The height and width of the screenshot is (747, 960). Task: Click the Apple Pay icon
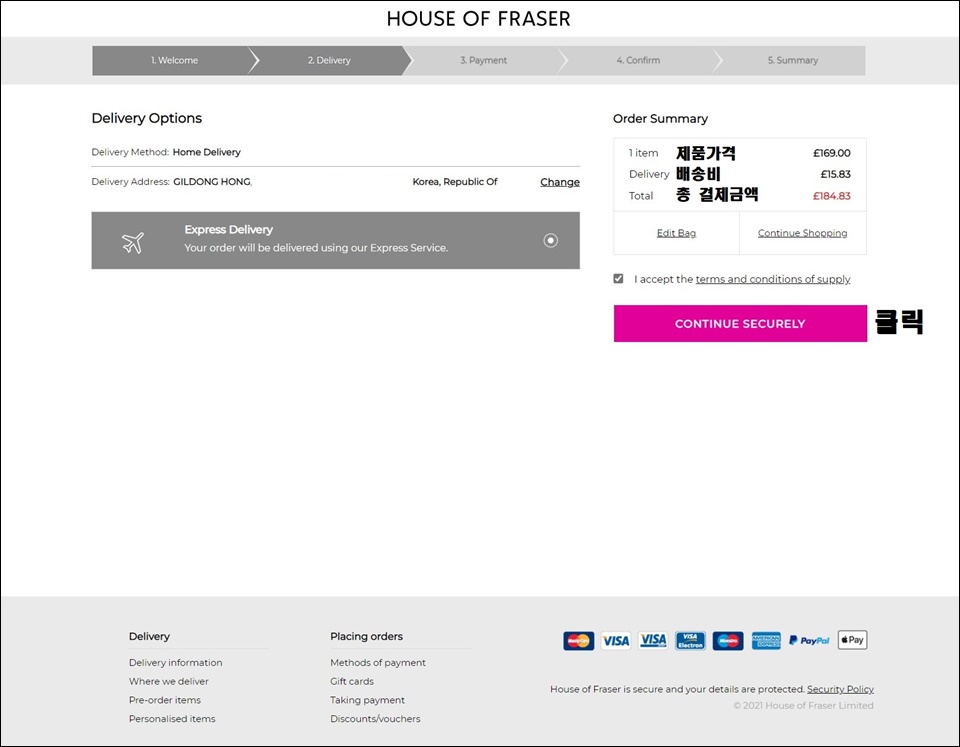coord(852,640)
